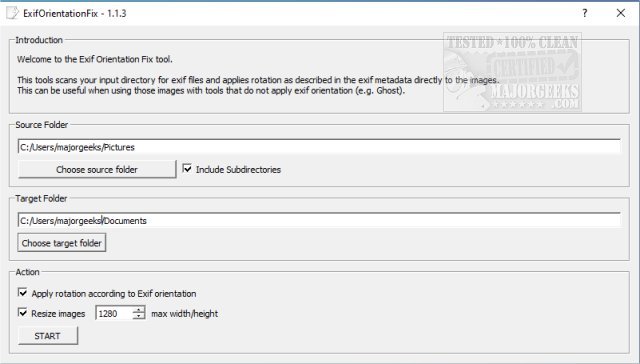Select the Choose target folder button
The image size is (640, 364).
pos(62,243)
